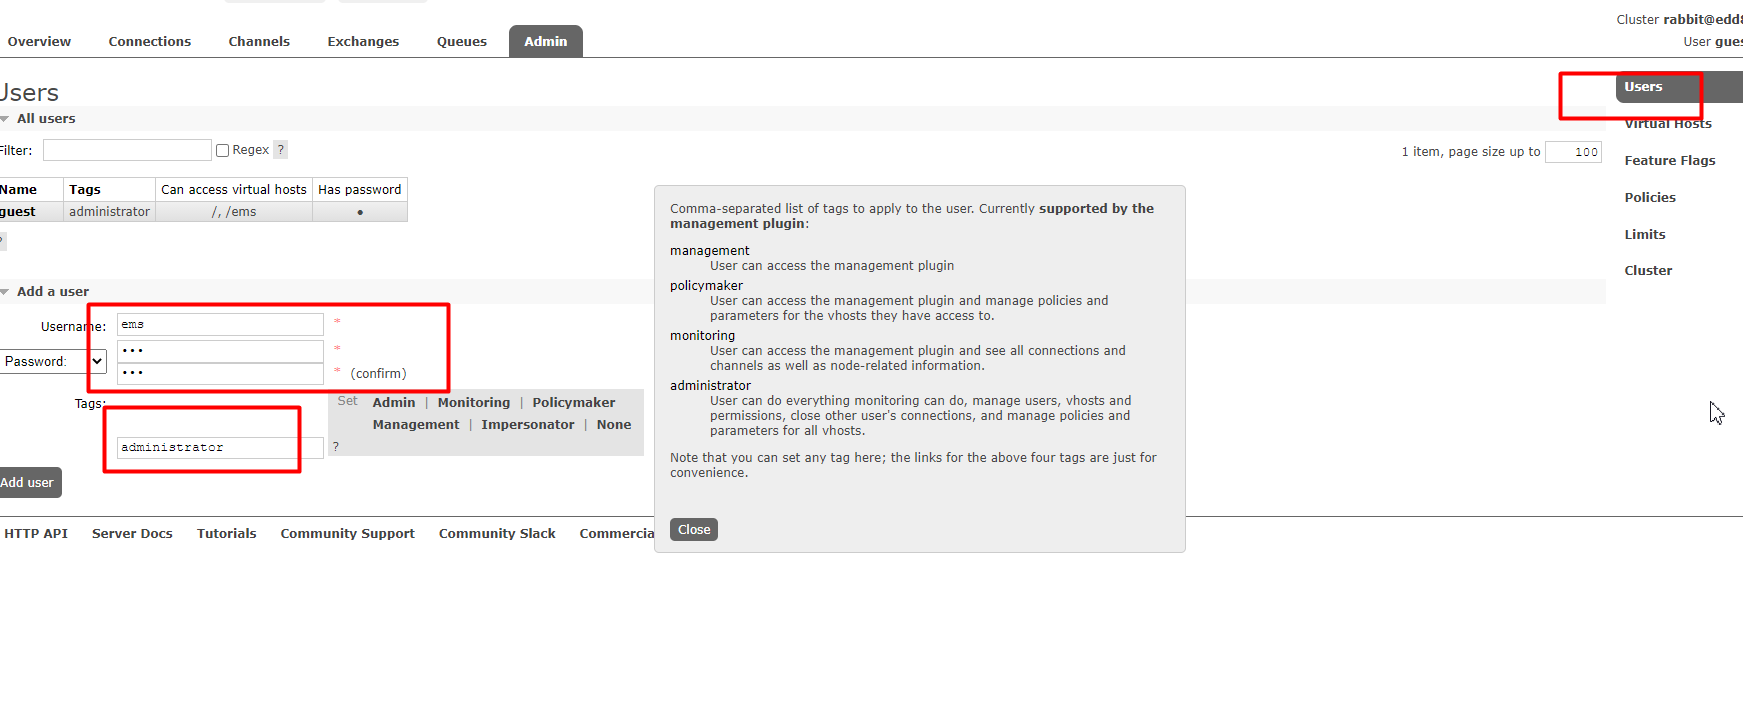Click the first password input field
Viewport: 1743px width, 722px height.
point(220,350)
